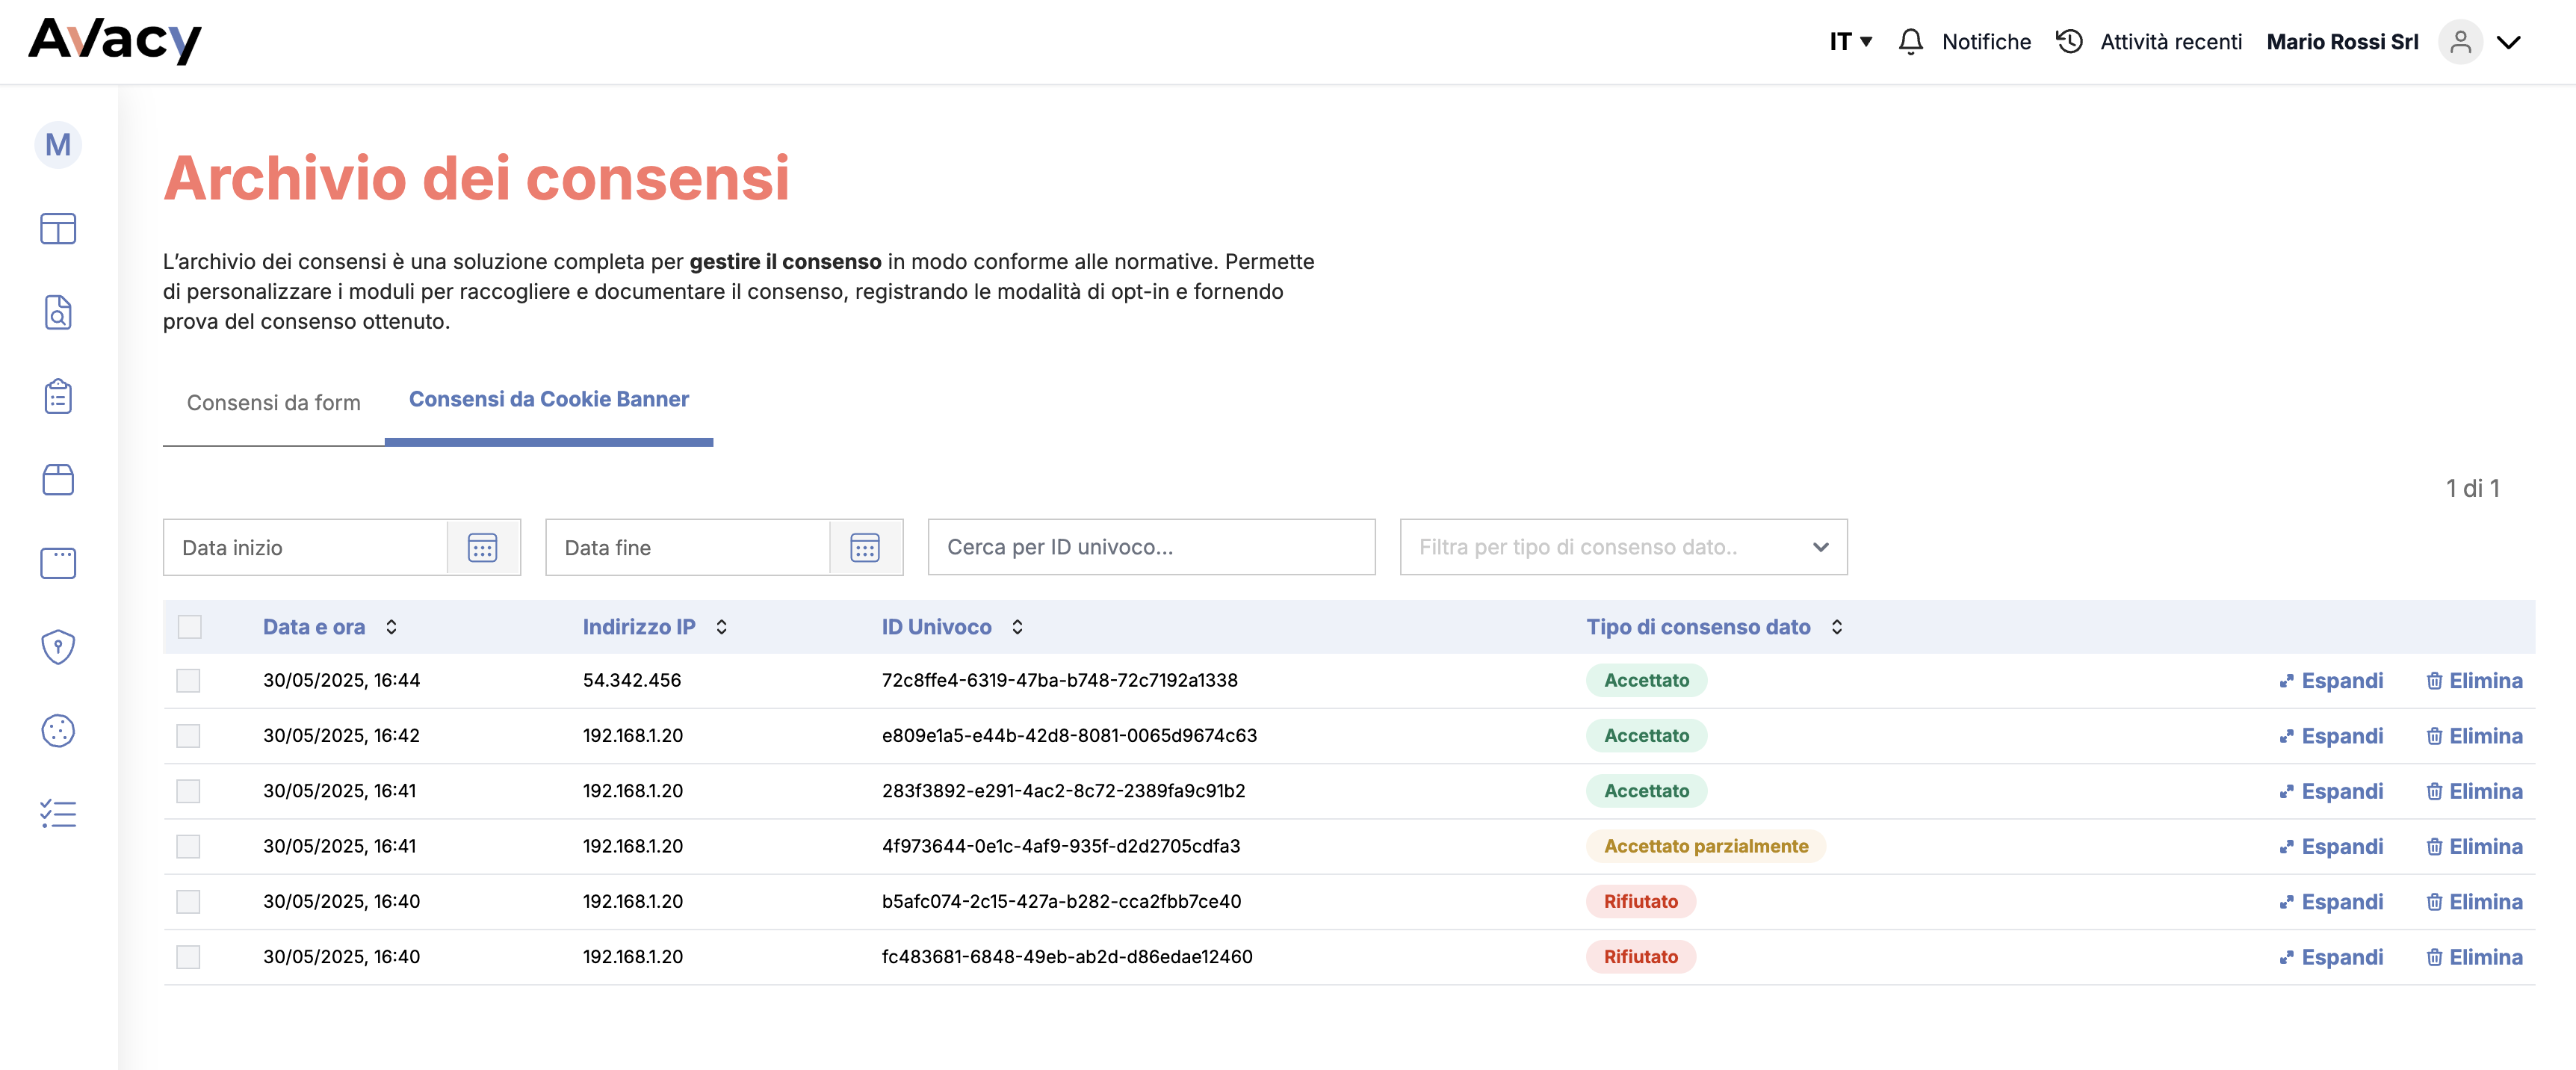Open the cookie icon in sidebar
Screen dimensions: 2576x1070
(58, 731)
